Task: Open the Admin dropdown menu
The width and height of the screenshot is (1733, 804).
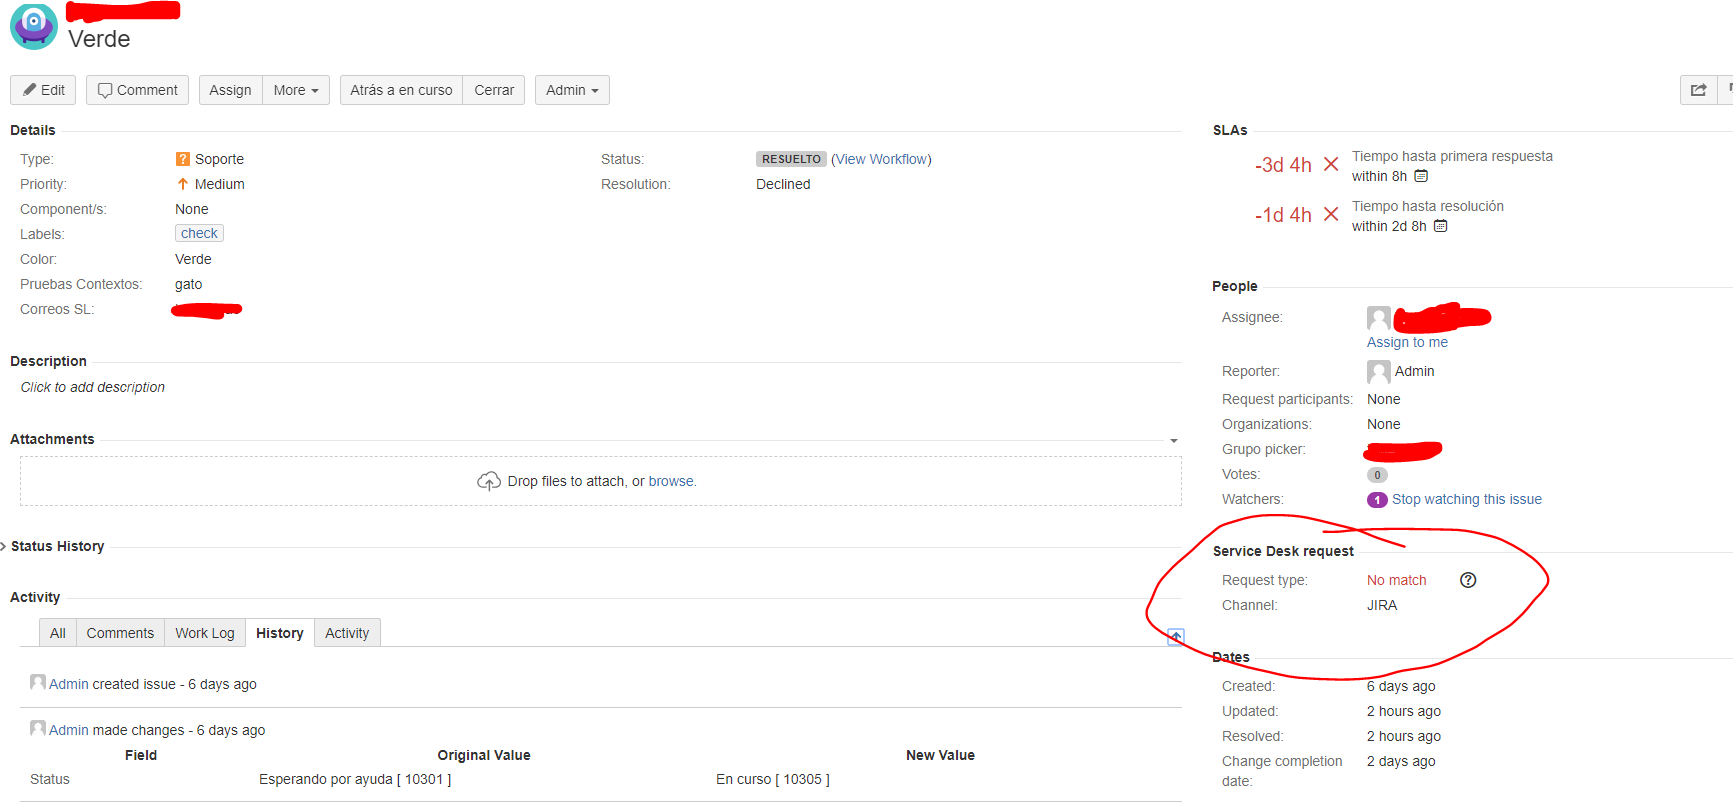Action: [572, 90]
